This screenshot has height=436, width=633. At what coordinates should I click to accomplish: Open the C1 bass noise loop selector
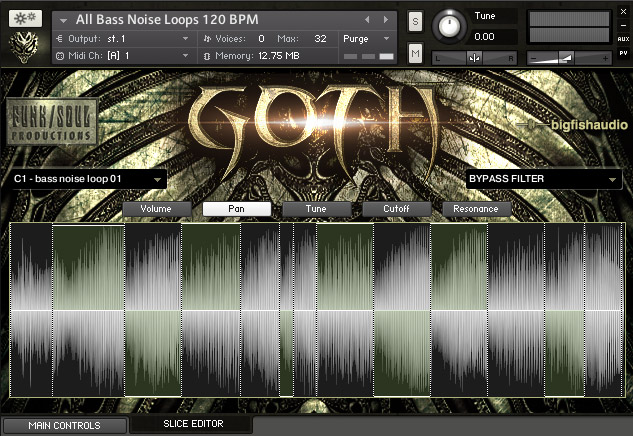click(x=88, y=179)
